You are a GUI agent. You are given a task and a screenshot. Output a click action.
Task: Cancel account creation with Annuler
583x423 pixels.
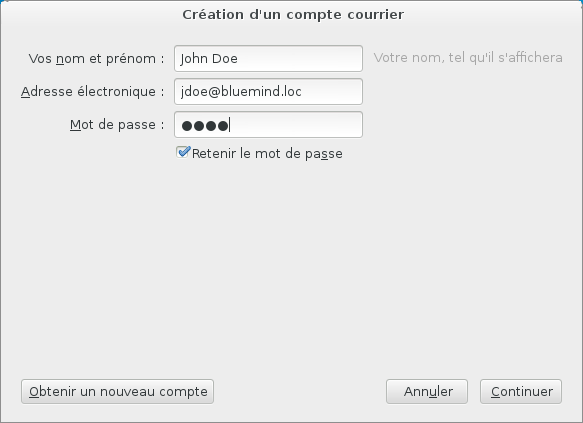point(427,391)
